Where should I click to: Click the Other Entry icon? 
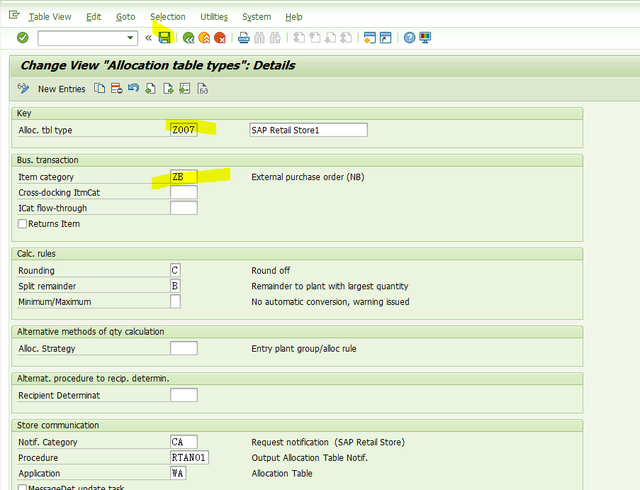tap(185, 88)
